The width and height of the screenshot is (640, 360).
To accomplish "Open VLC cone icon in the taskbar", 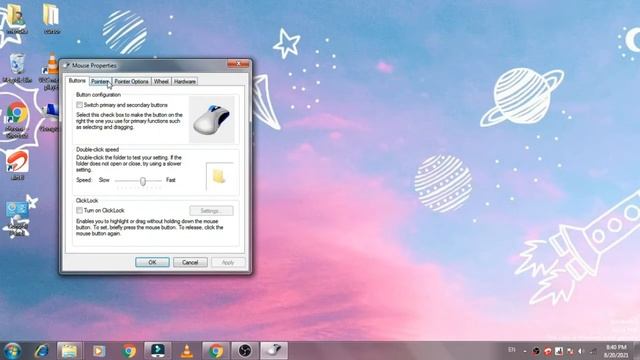I will [187, 351].
